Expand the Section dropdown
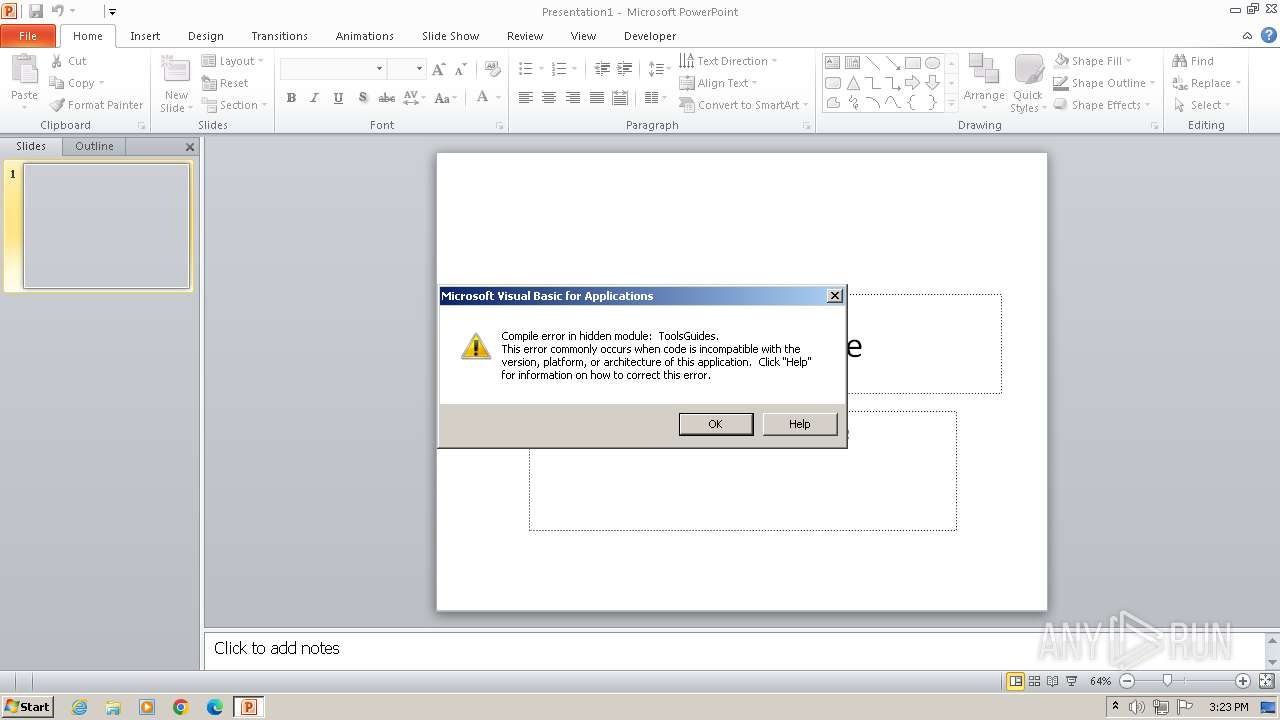The image size is (1280, 720). 235,105
